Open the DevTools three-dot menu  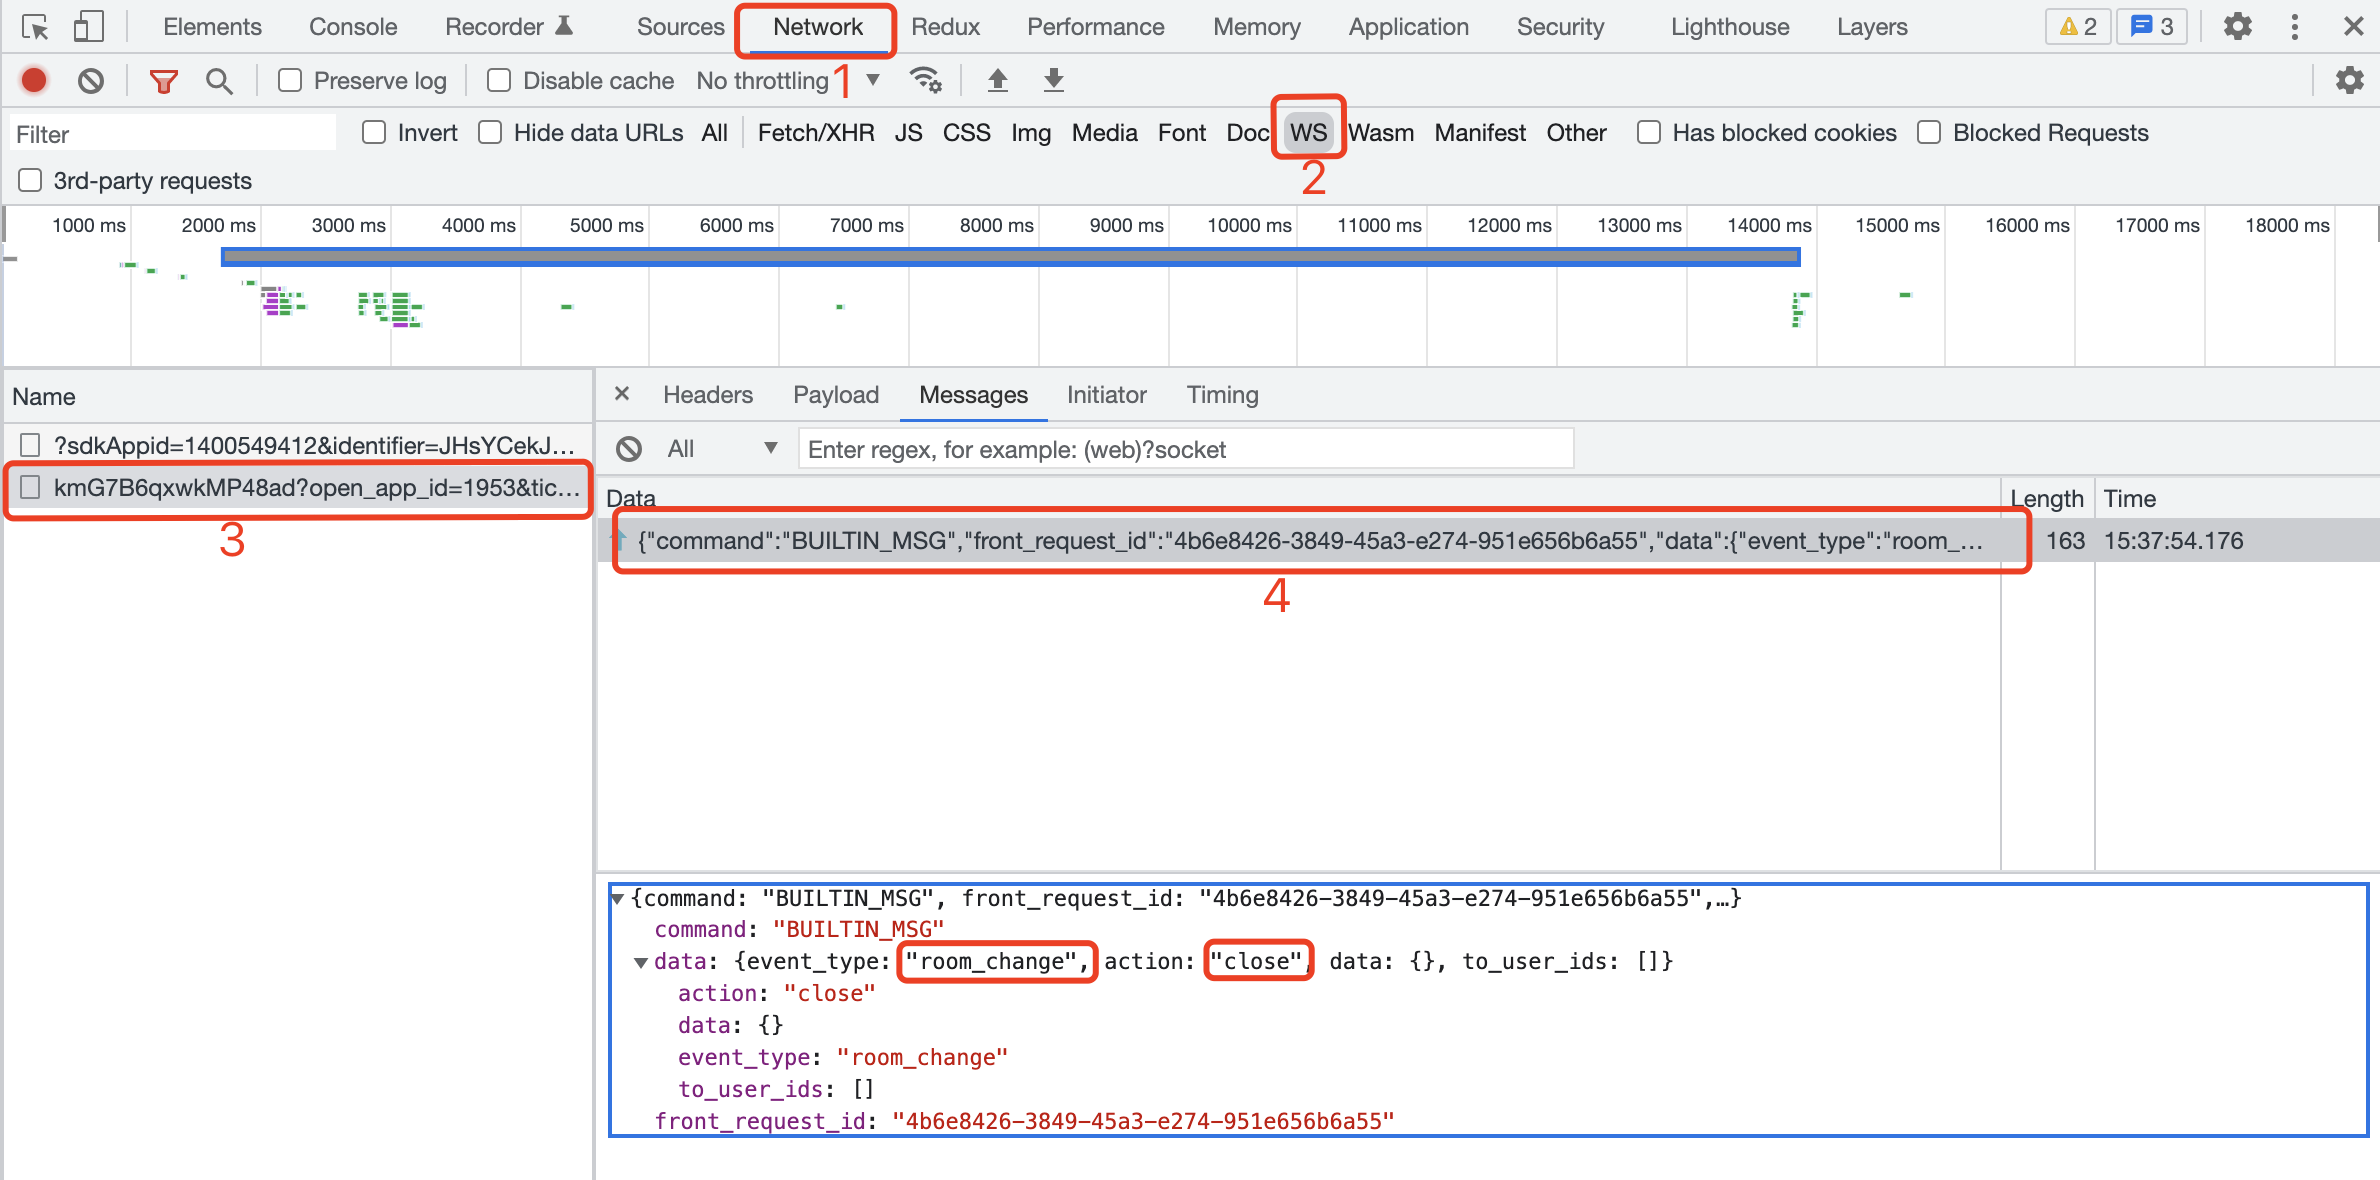click(2295, 27)
